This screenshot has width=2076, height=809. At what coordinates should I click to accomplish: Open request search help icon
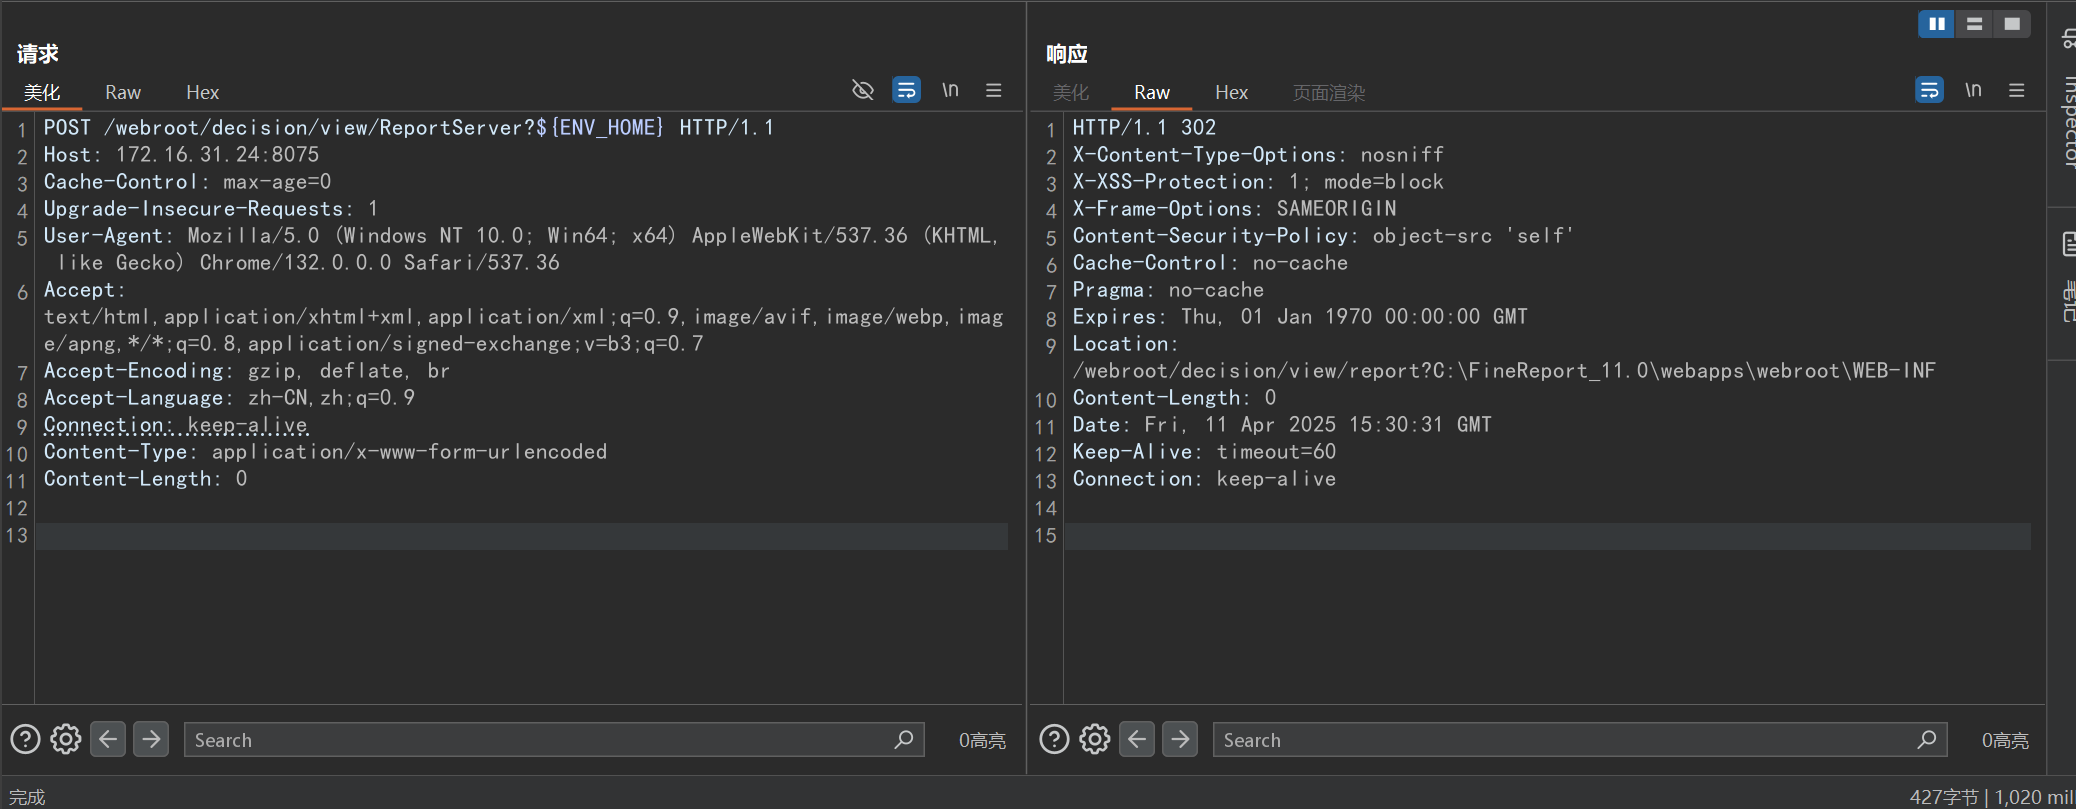[25, 740]
